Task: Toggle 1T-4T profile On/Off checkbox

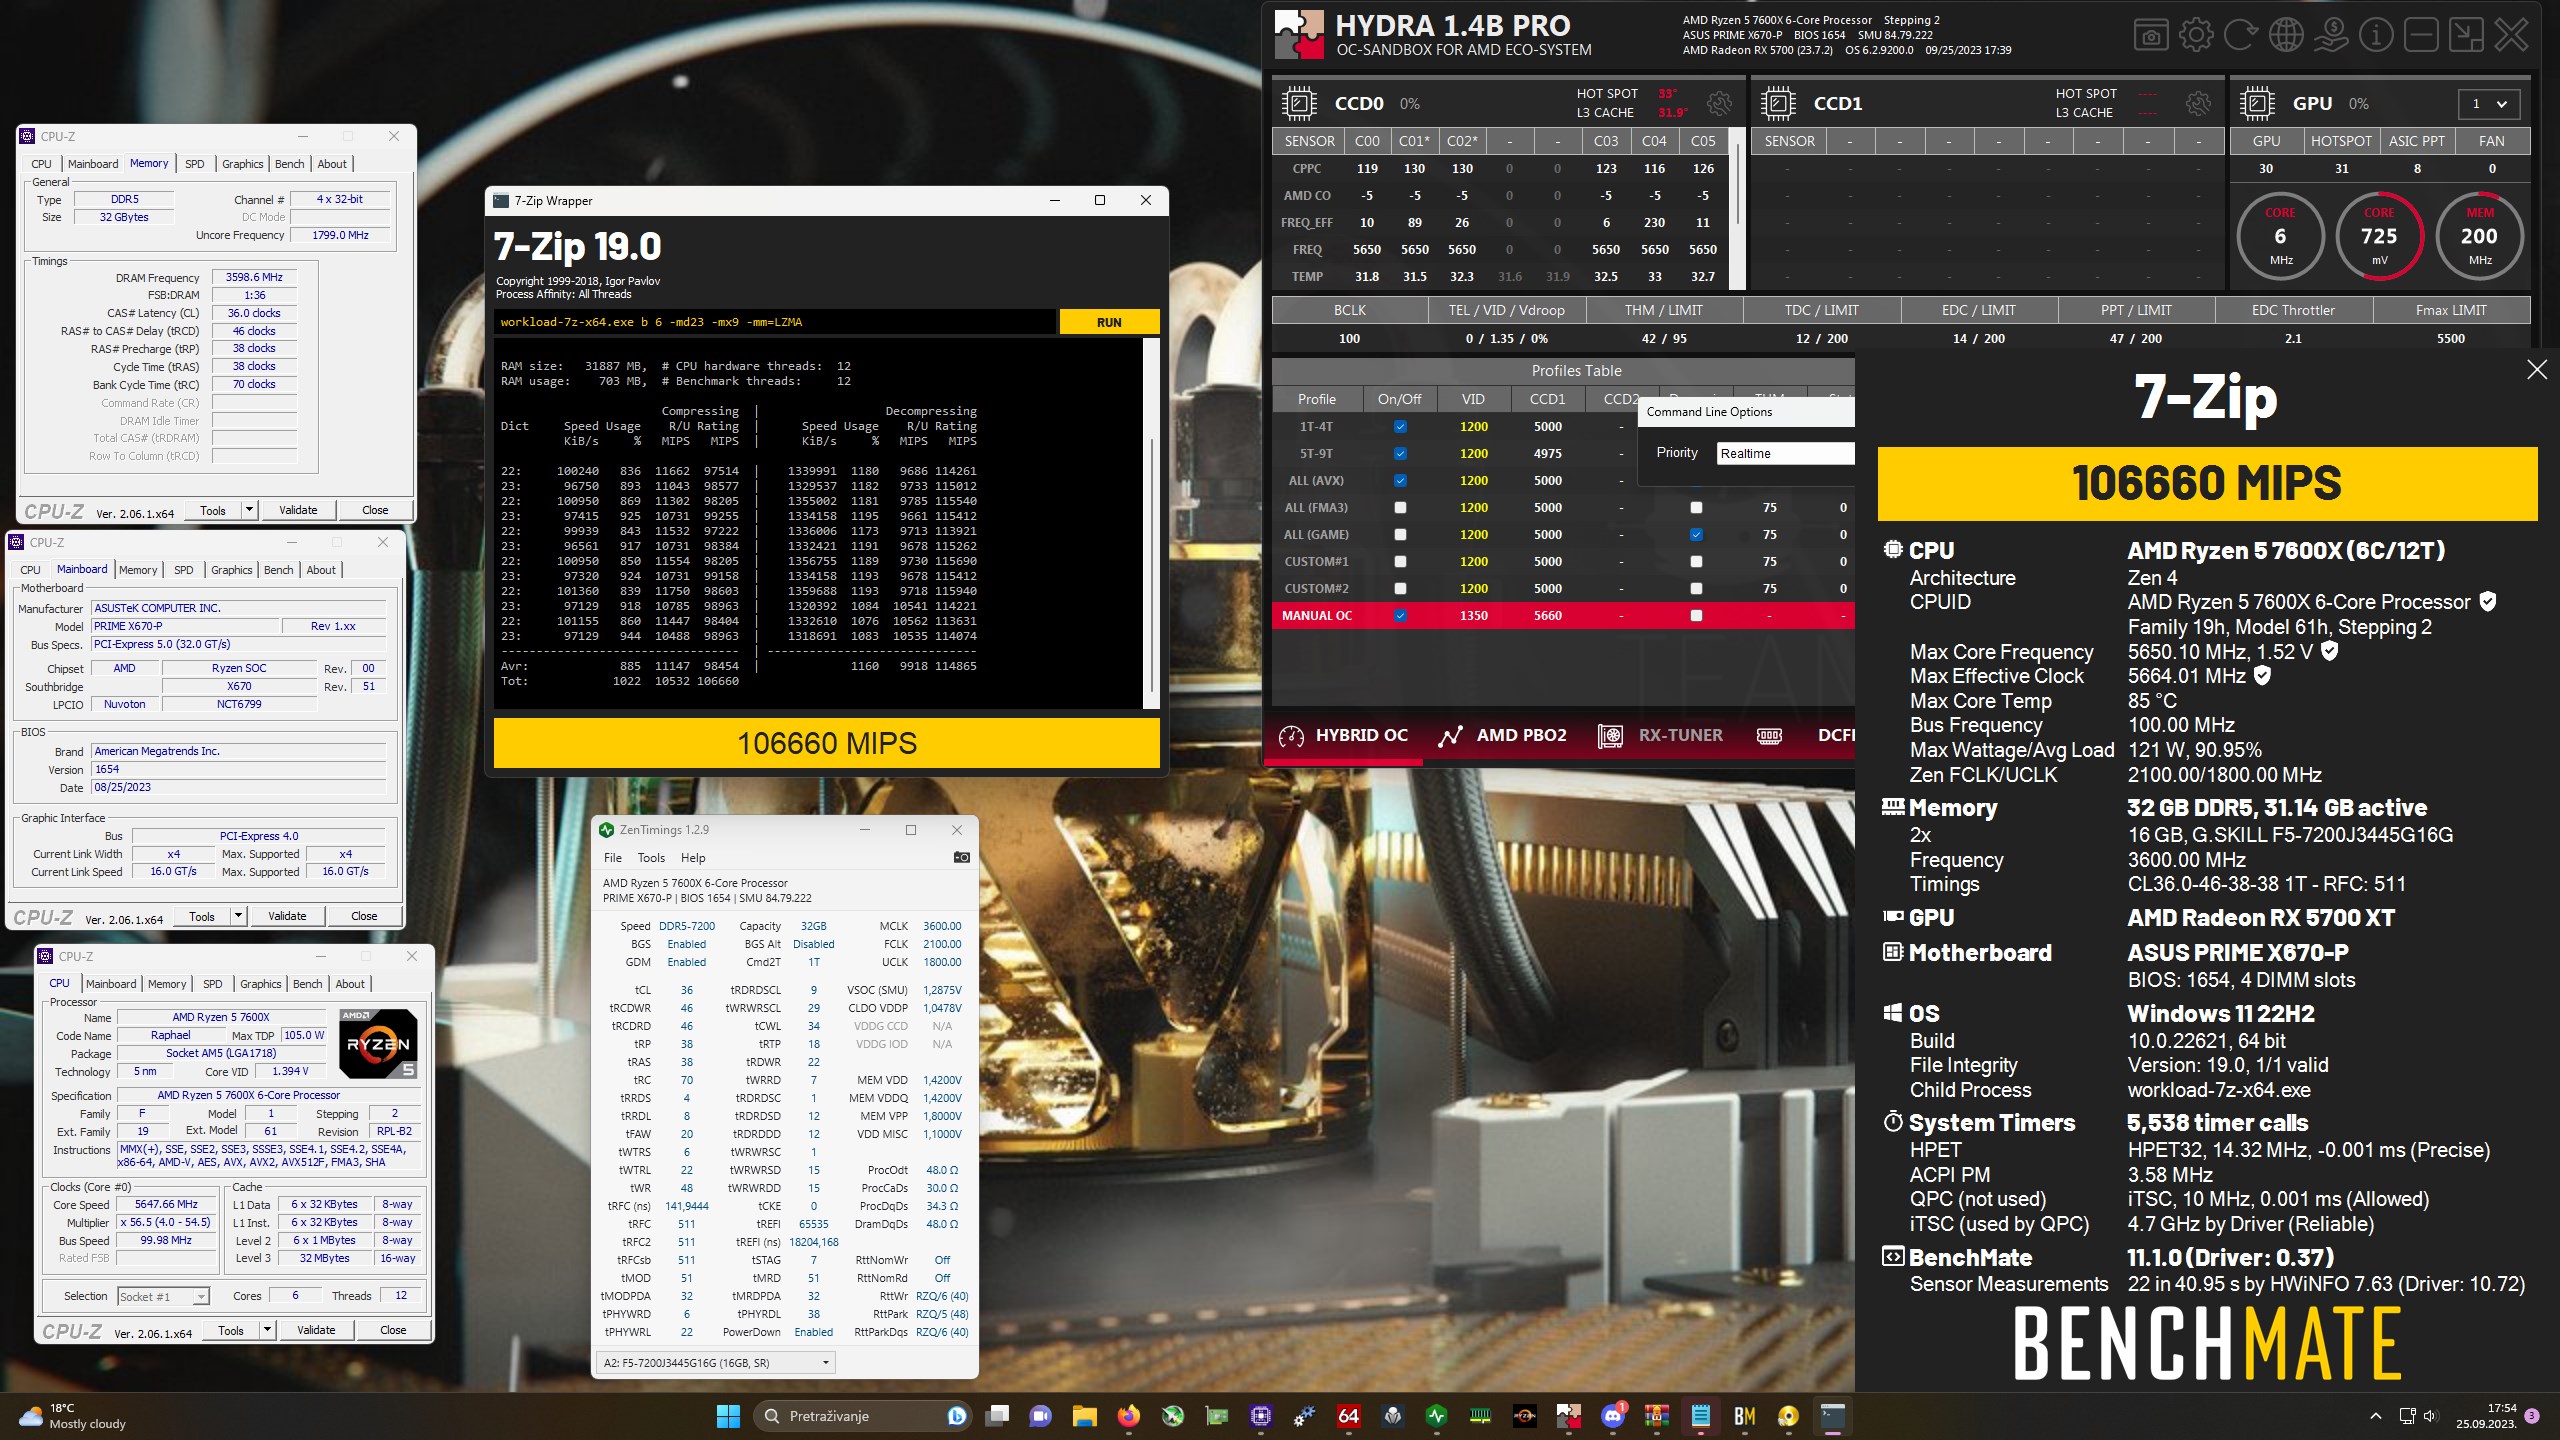Action: (1400, 427)
